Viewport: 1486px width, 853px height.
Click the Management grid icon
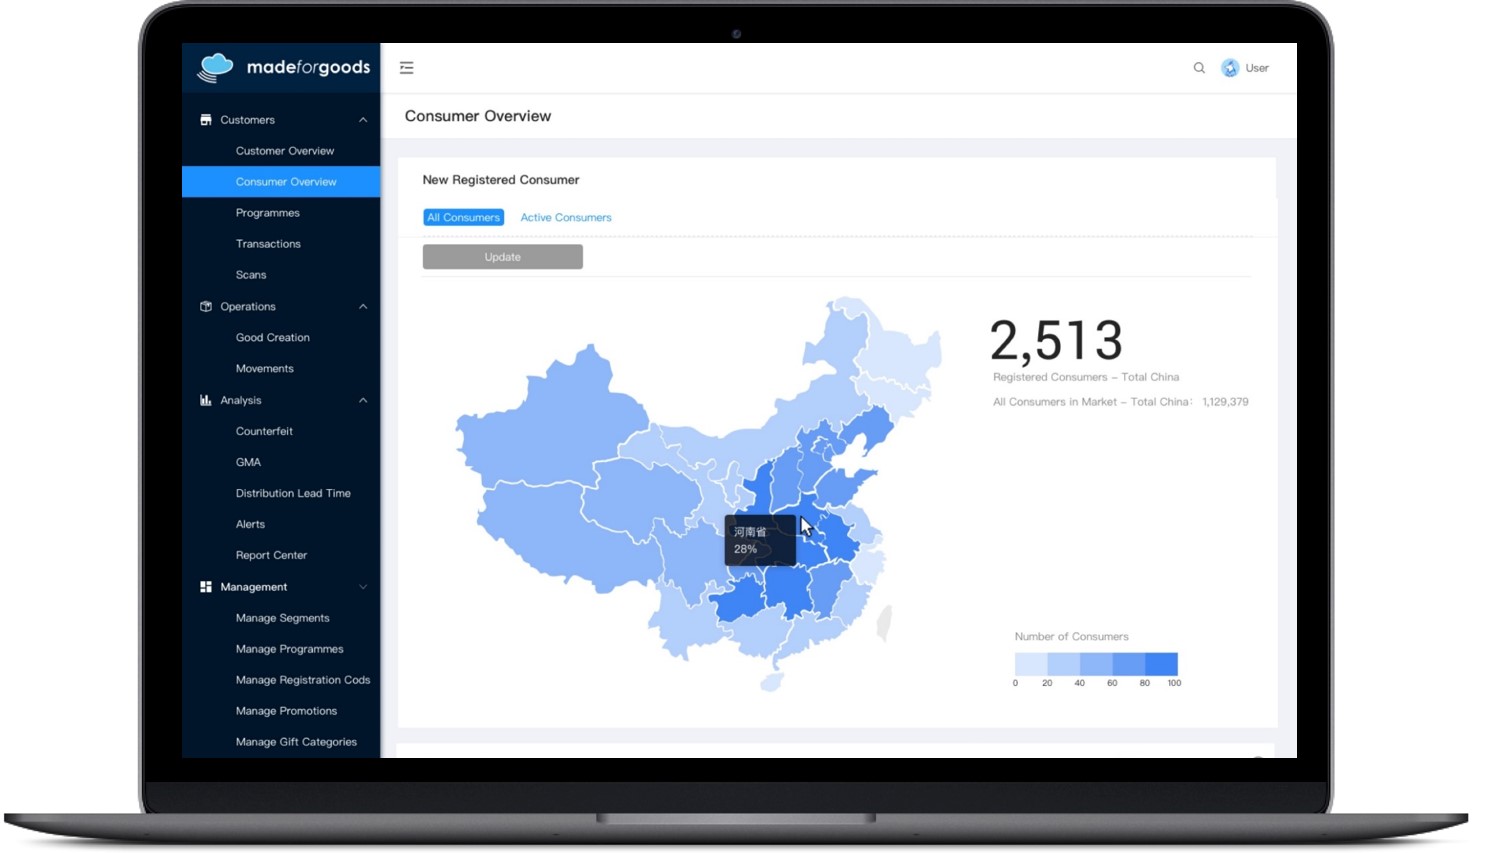pos(206,587)
